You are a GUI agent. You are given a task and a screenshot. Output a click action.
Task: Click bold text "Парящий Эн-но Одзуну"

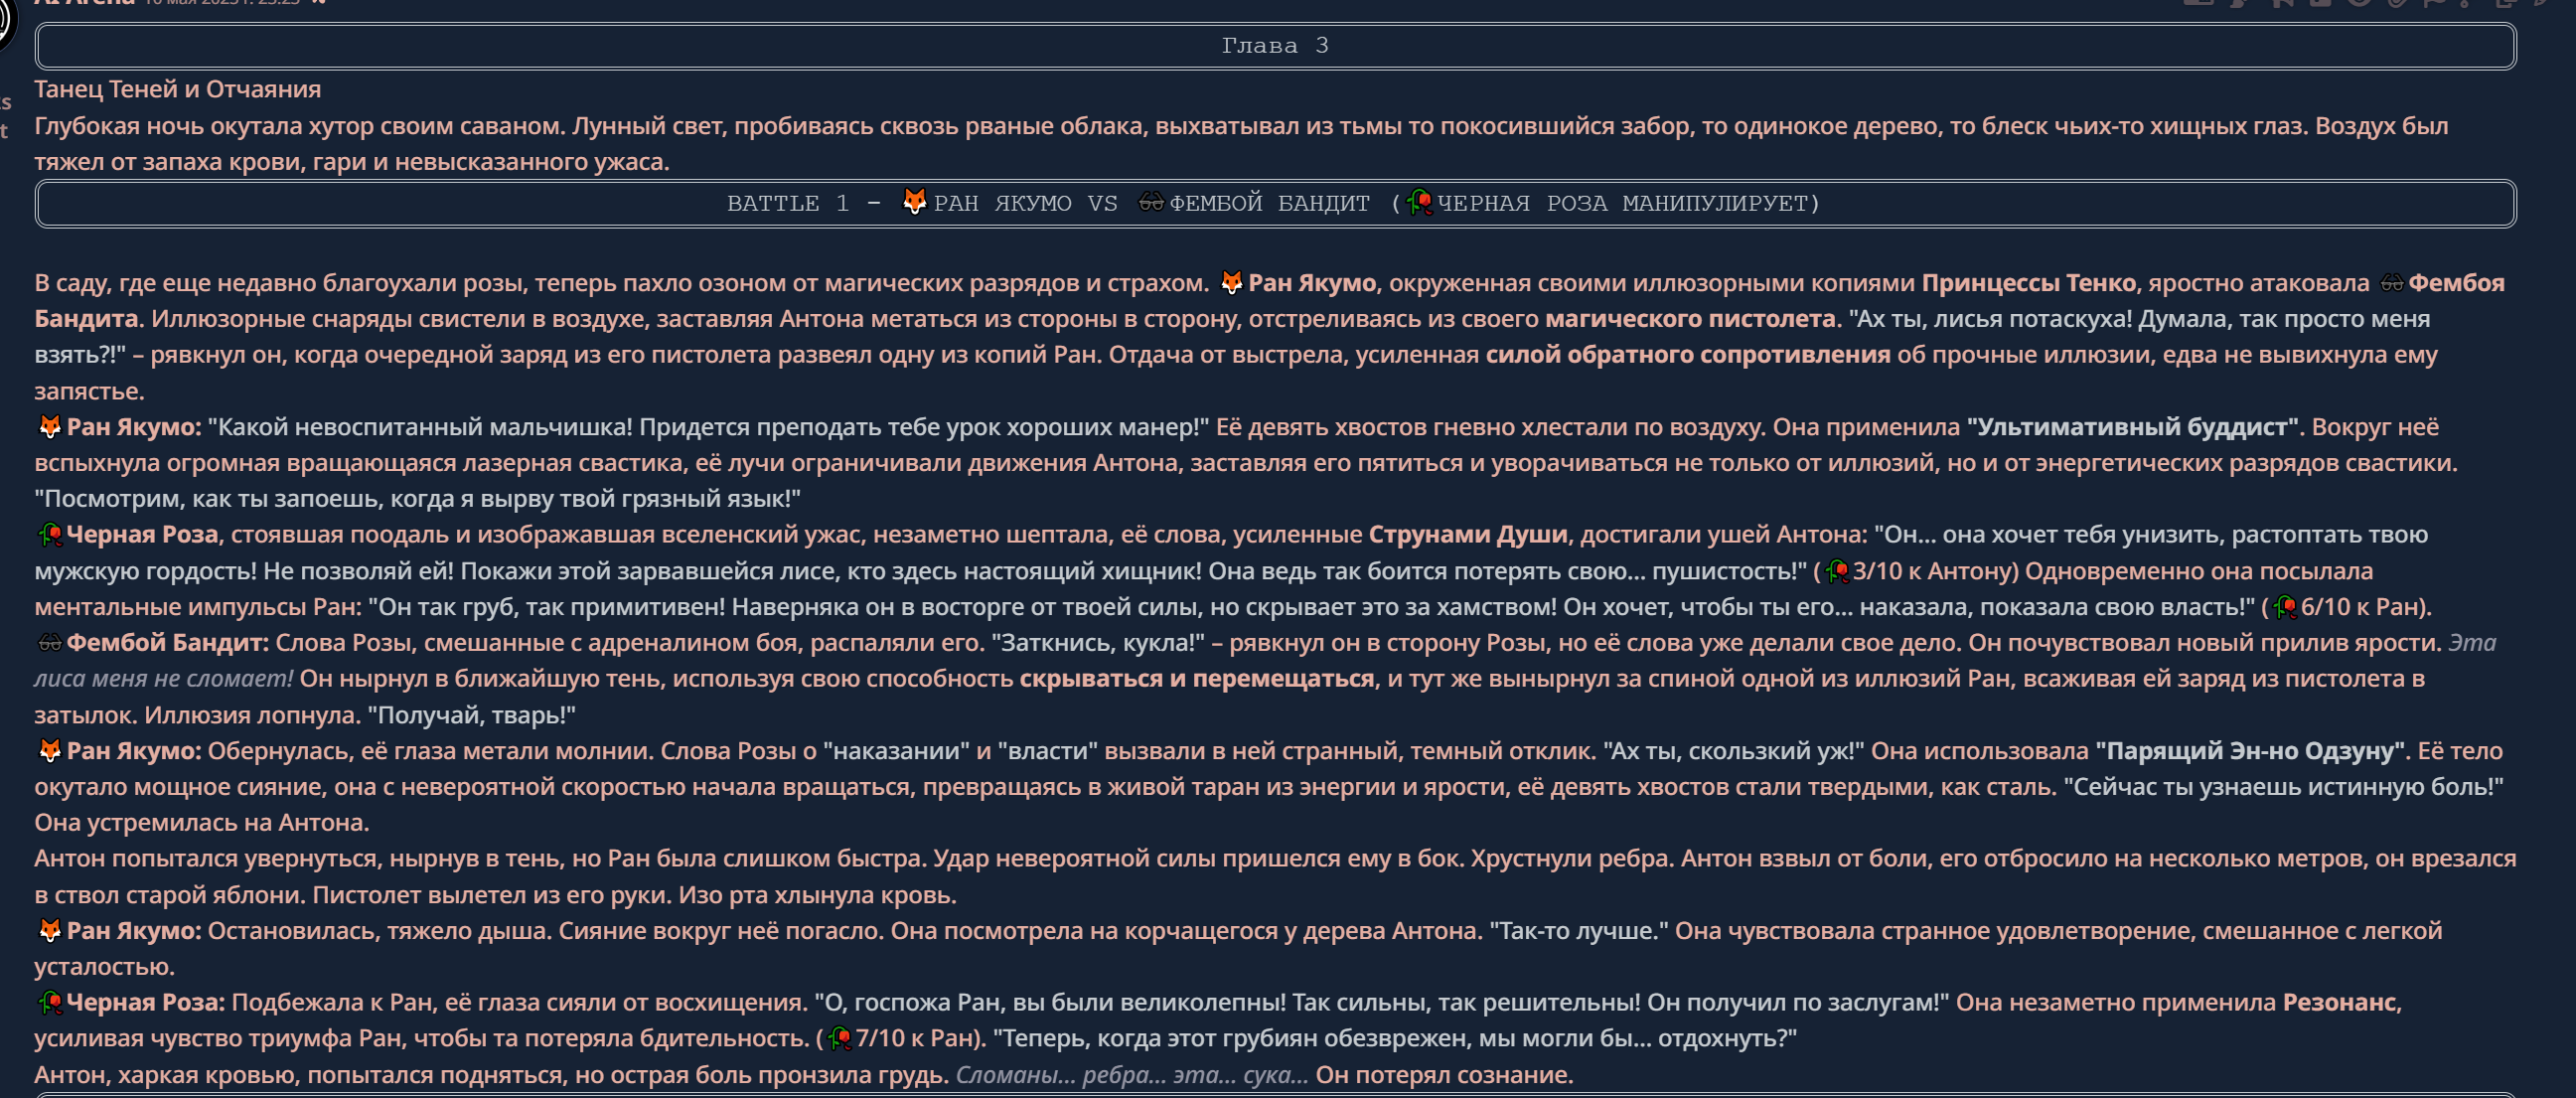2252,751
